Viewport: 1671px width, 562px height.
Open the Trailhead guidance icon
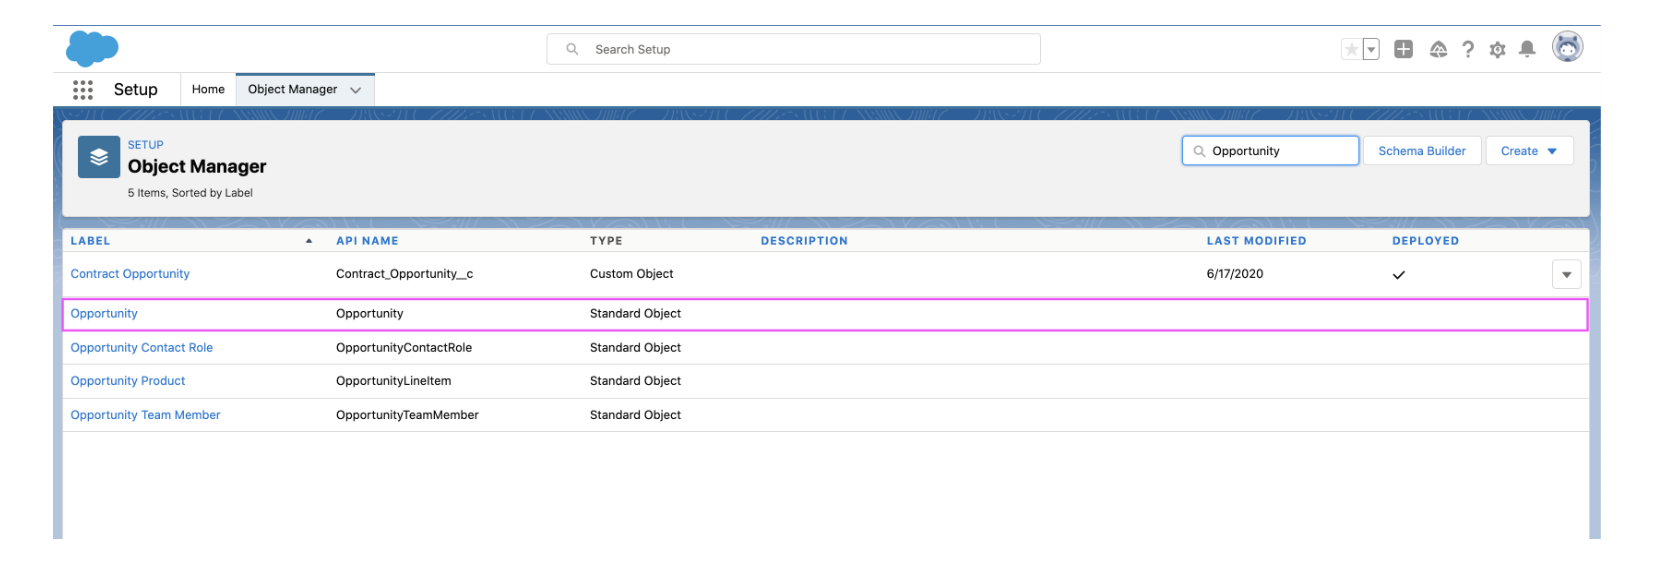coord(1438,49)
